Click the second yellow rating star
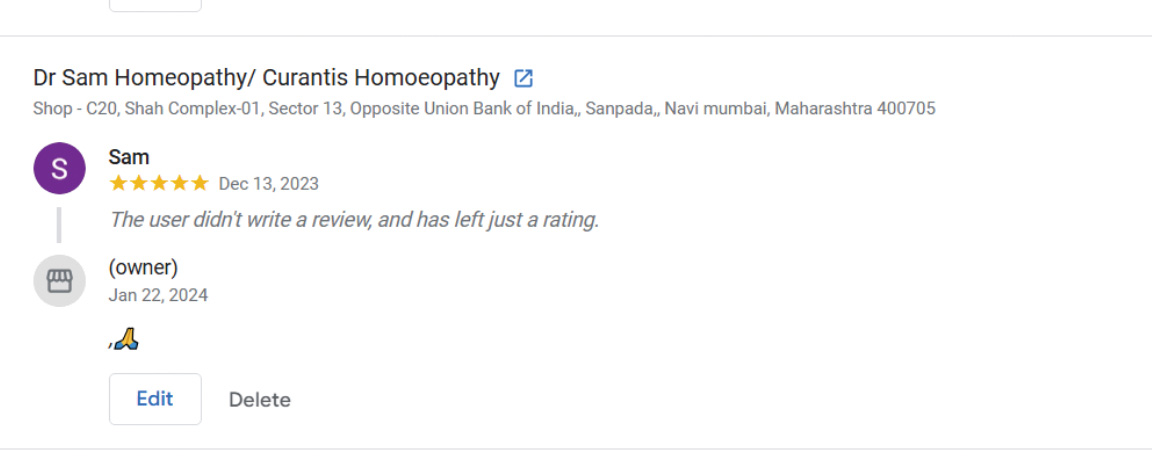 [x=139, y=183]
